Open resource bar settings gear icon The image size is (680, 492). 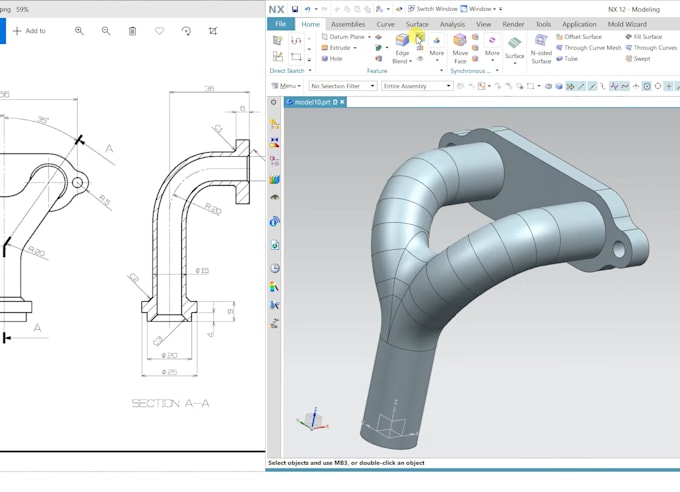click(x=274, y=102)
